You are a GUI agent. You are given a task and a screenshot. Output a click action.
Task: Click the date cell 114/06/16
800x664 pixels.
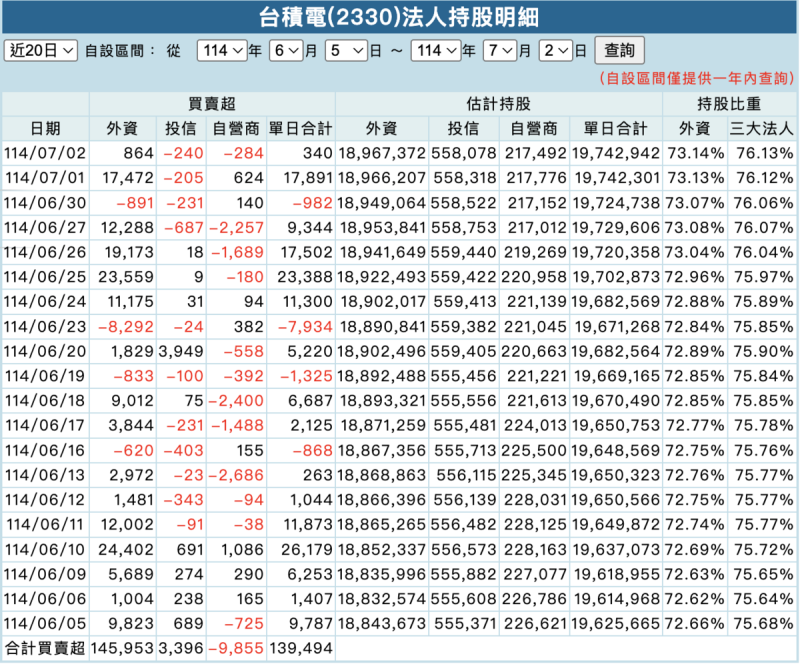45,451
